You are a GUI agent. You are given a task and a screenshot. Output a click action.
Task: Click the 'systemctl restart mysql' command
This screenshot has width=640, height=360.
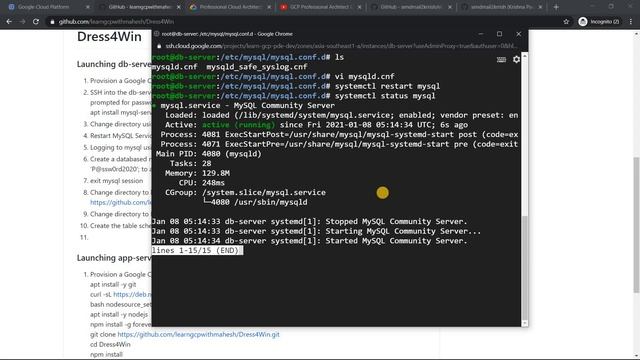(x=387, y=86)
